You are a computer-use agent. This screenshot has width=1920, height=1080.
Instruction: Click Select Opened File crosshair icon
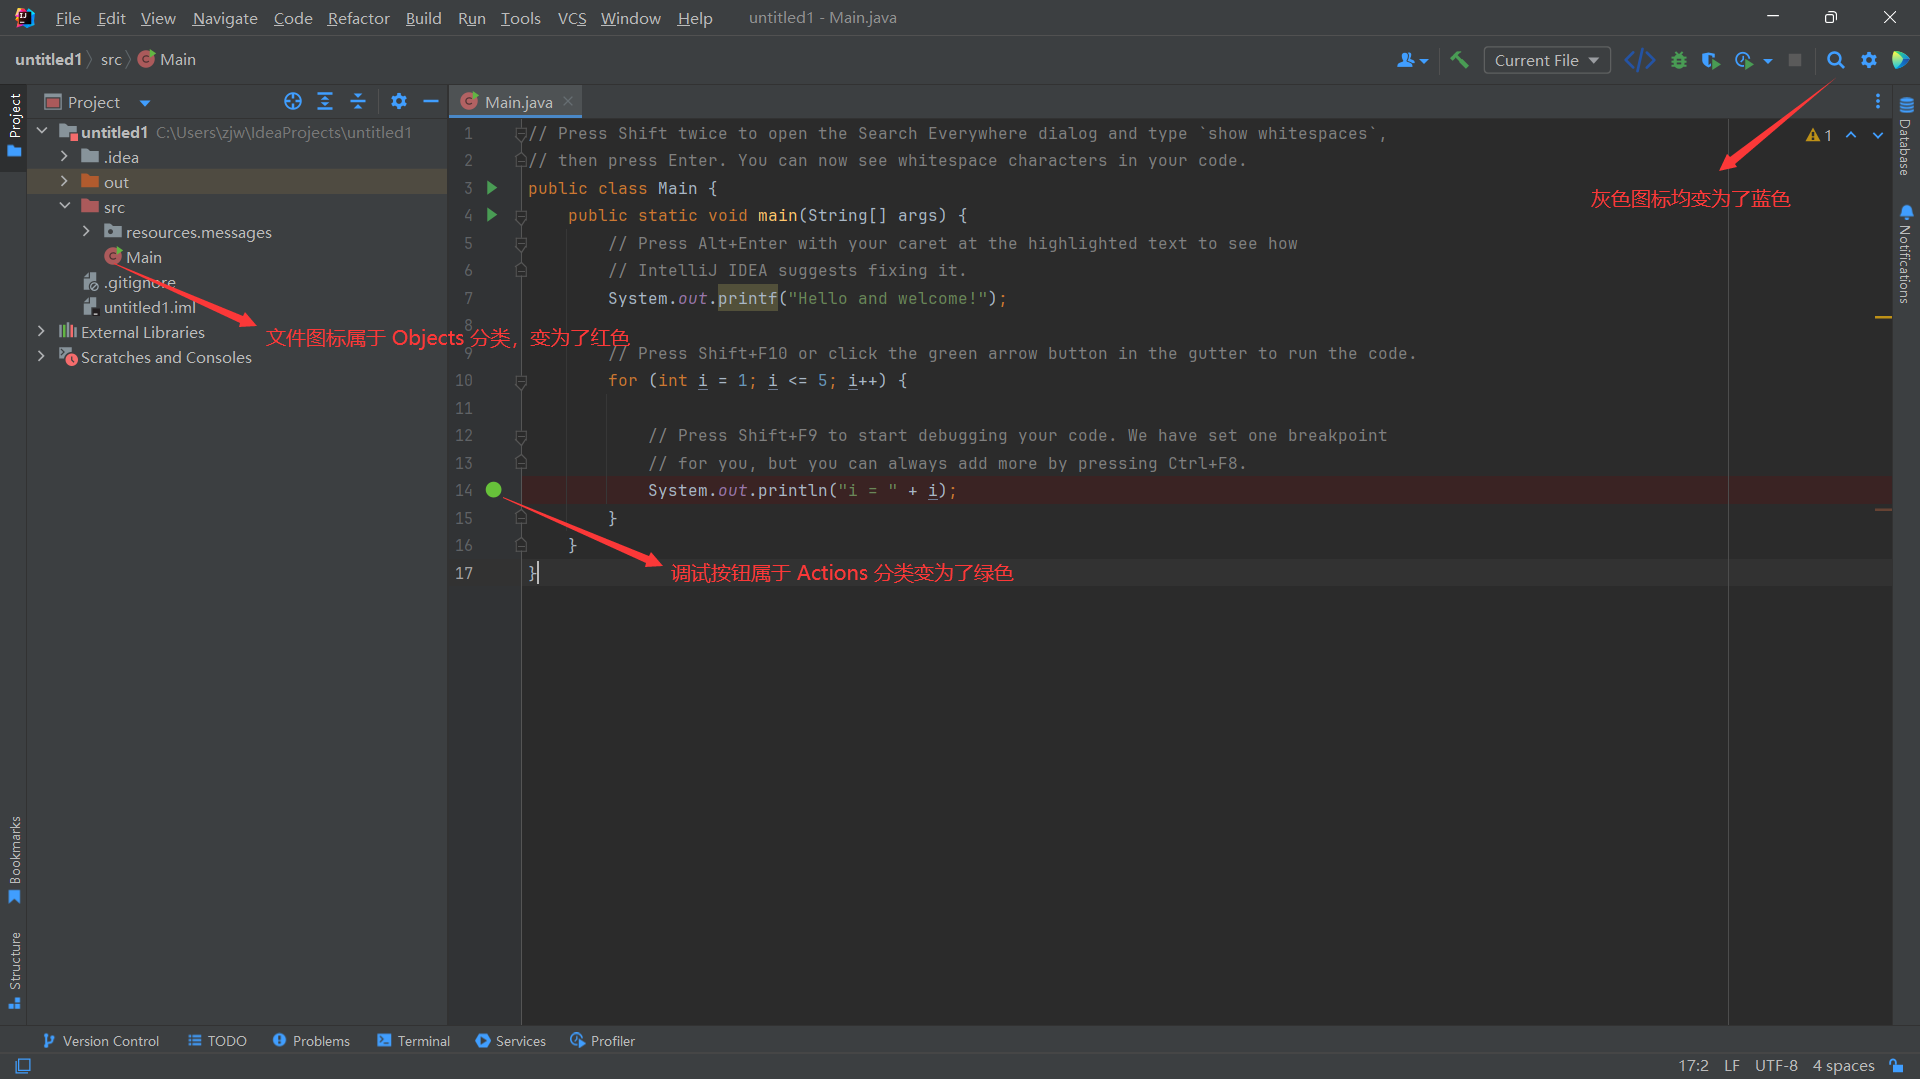[293, 101]
